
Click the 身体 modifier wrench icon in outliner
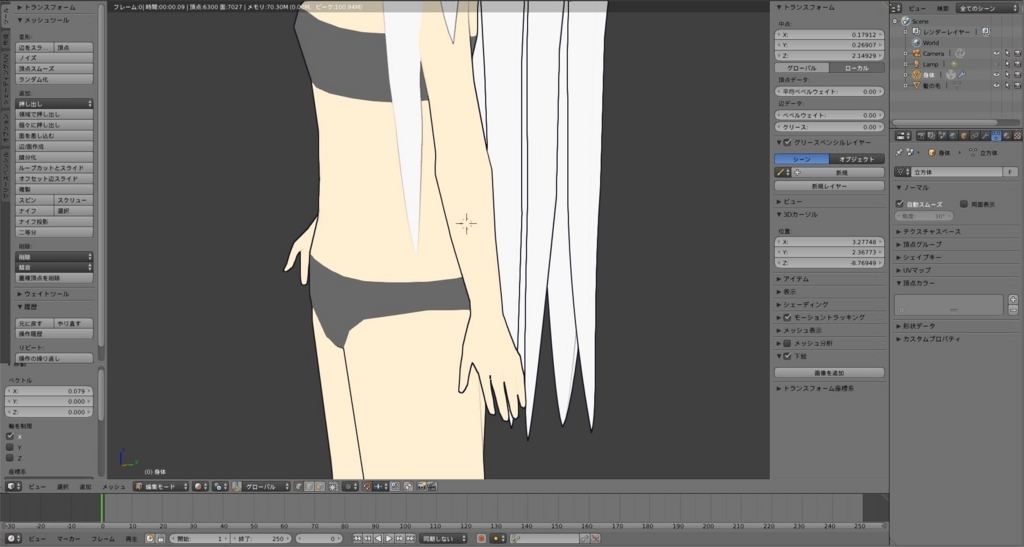click(x=962, y=74)
